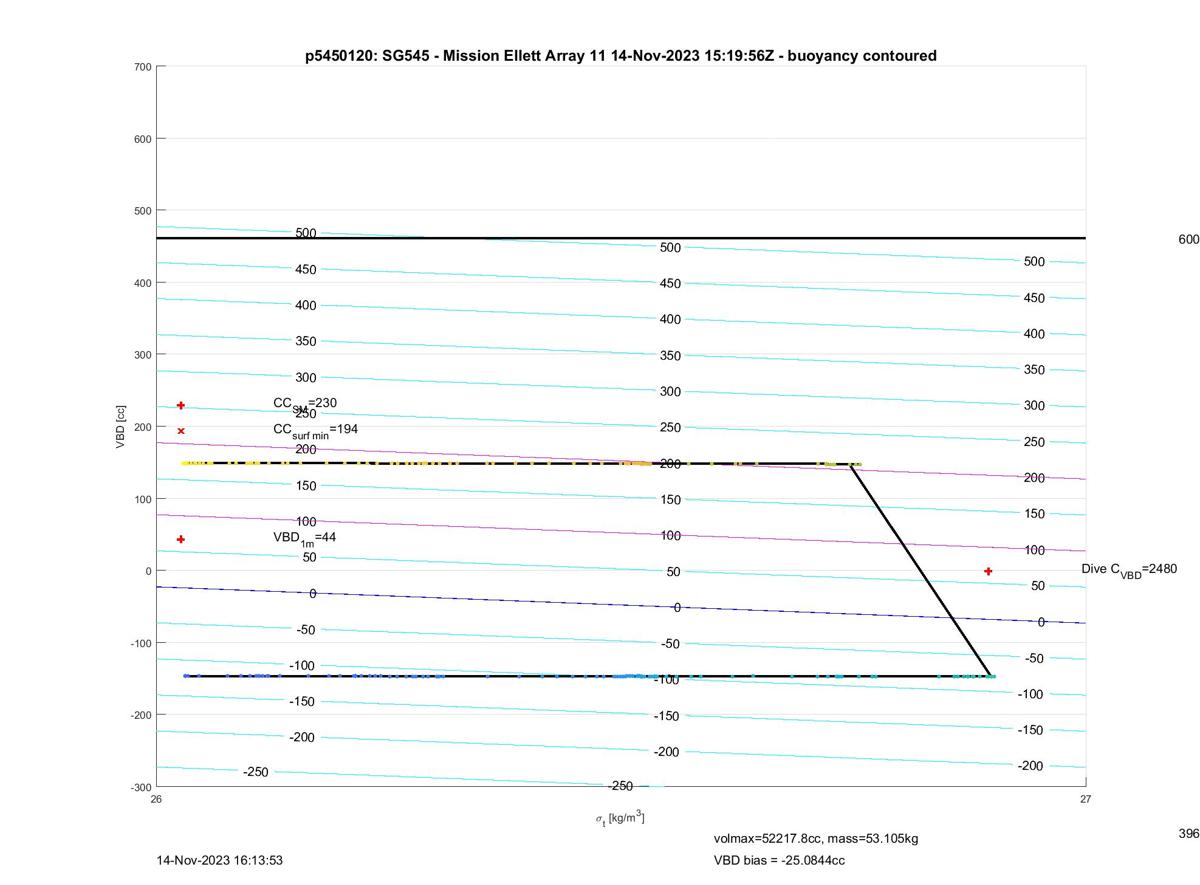Click the thick black horizontal line near VBD 460
This screenshot has height=885, width=1200.
tap(621, 238)
